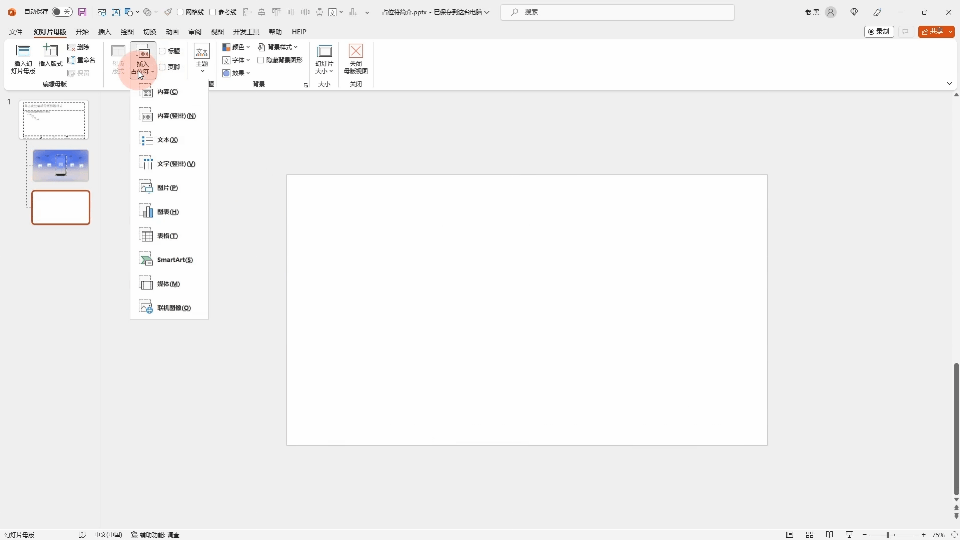960x540 pixels.
Task: Select the blank layout thumbnail
Action: tap(61, 207)
